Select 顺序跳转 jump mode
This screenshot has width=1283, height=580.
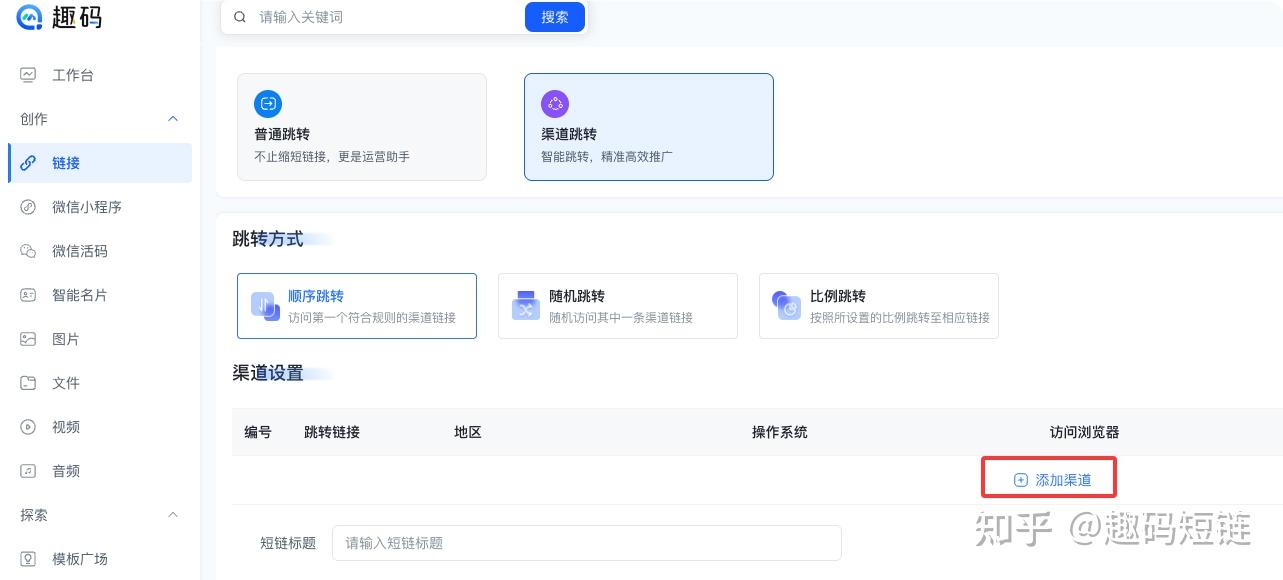[x=357, y=306]
